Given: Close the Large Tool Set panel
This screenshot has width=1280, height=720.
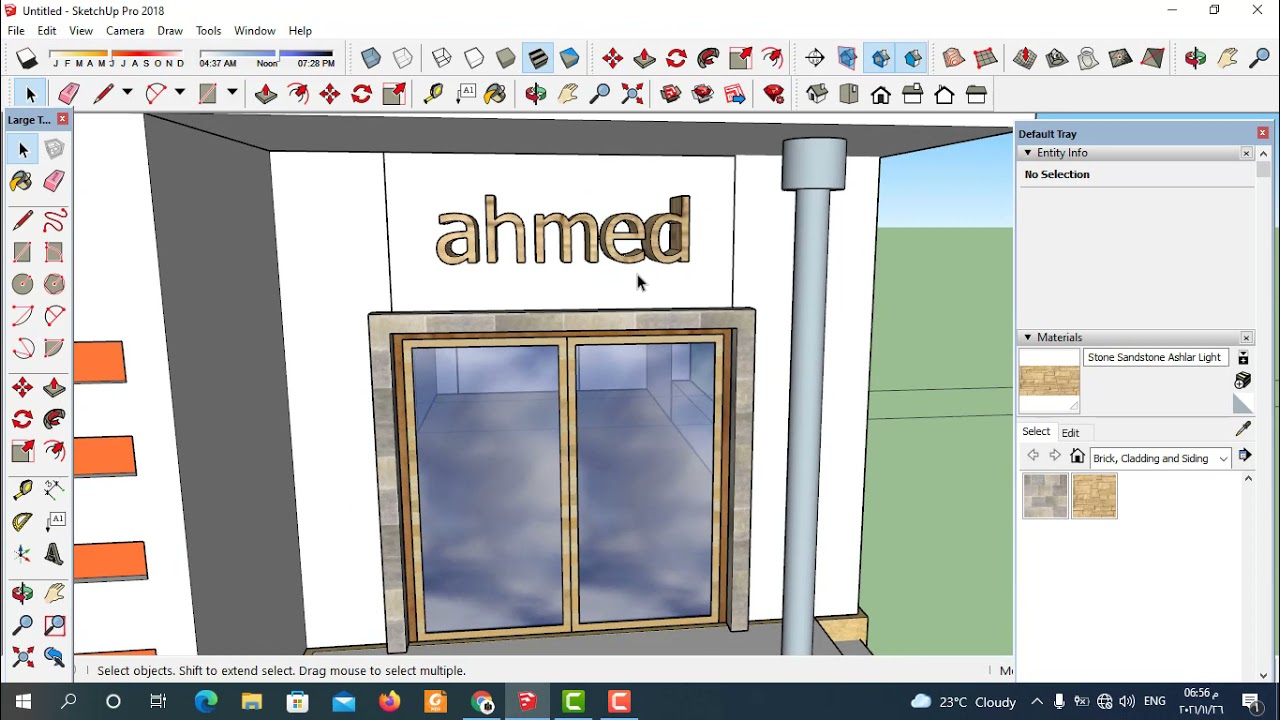Looking at the screenshot, I should click(62, 119).
